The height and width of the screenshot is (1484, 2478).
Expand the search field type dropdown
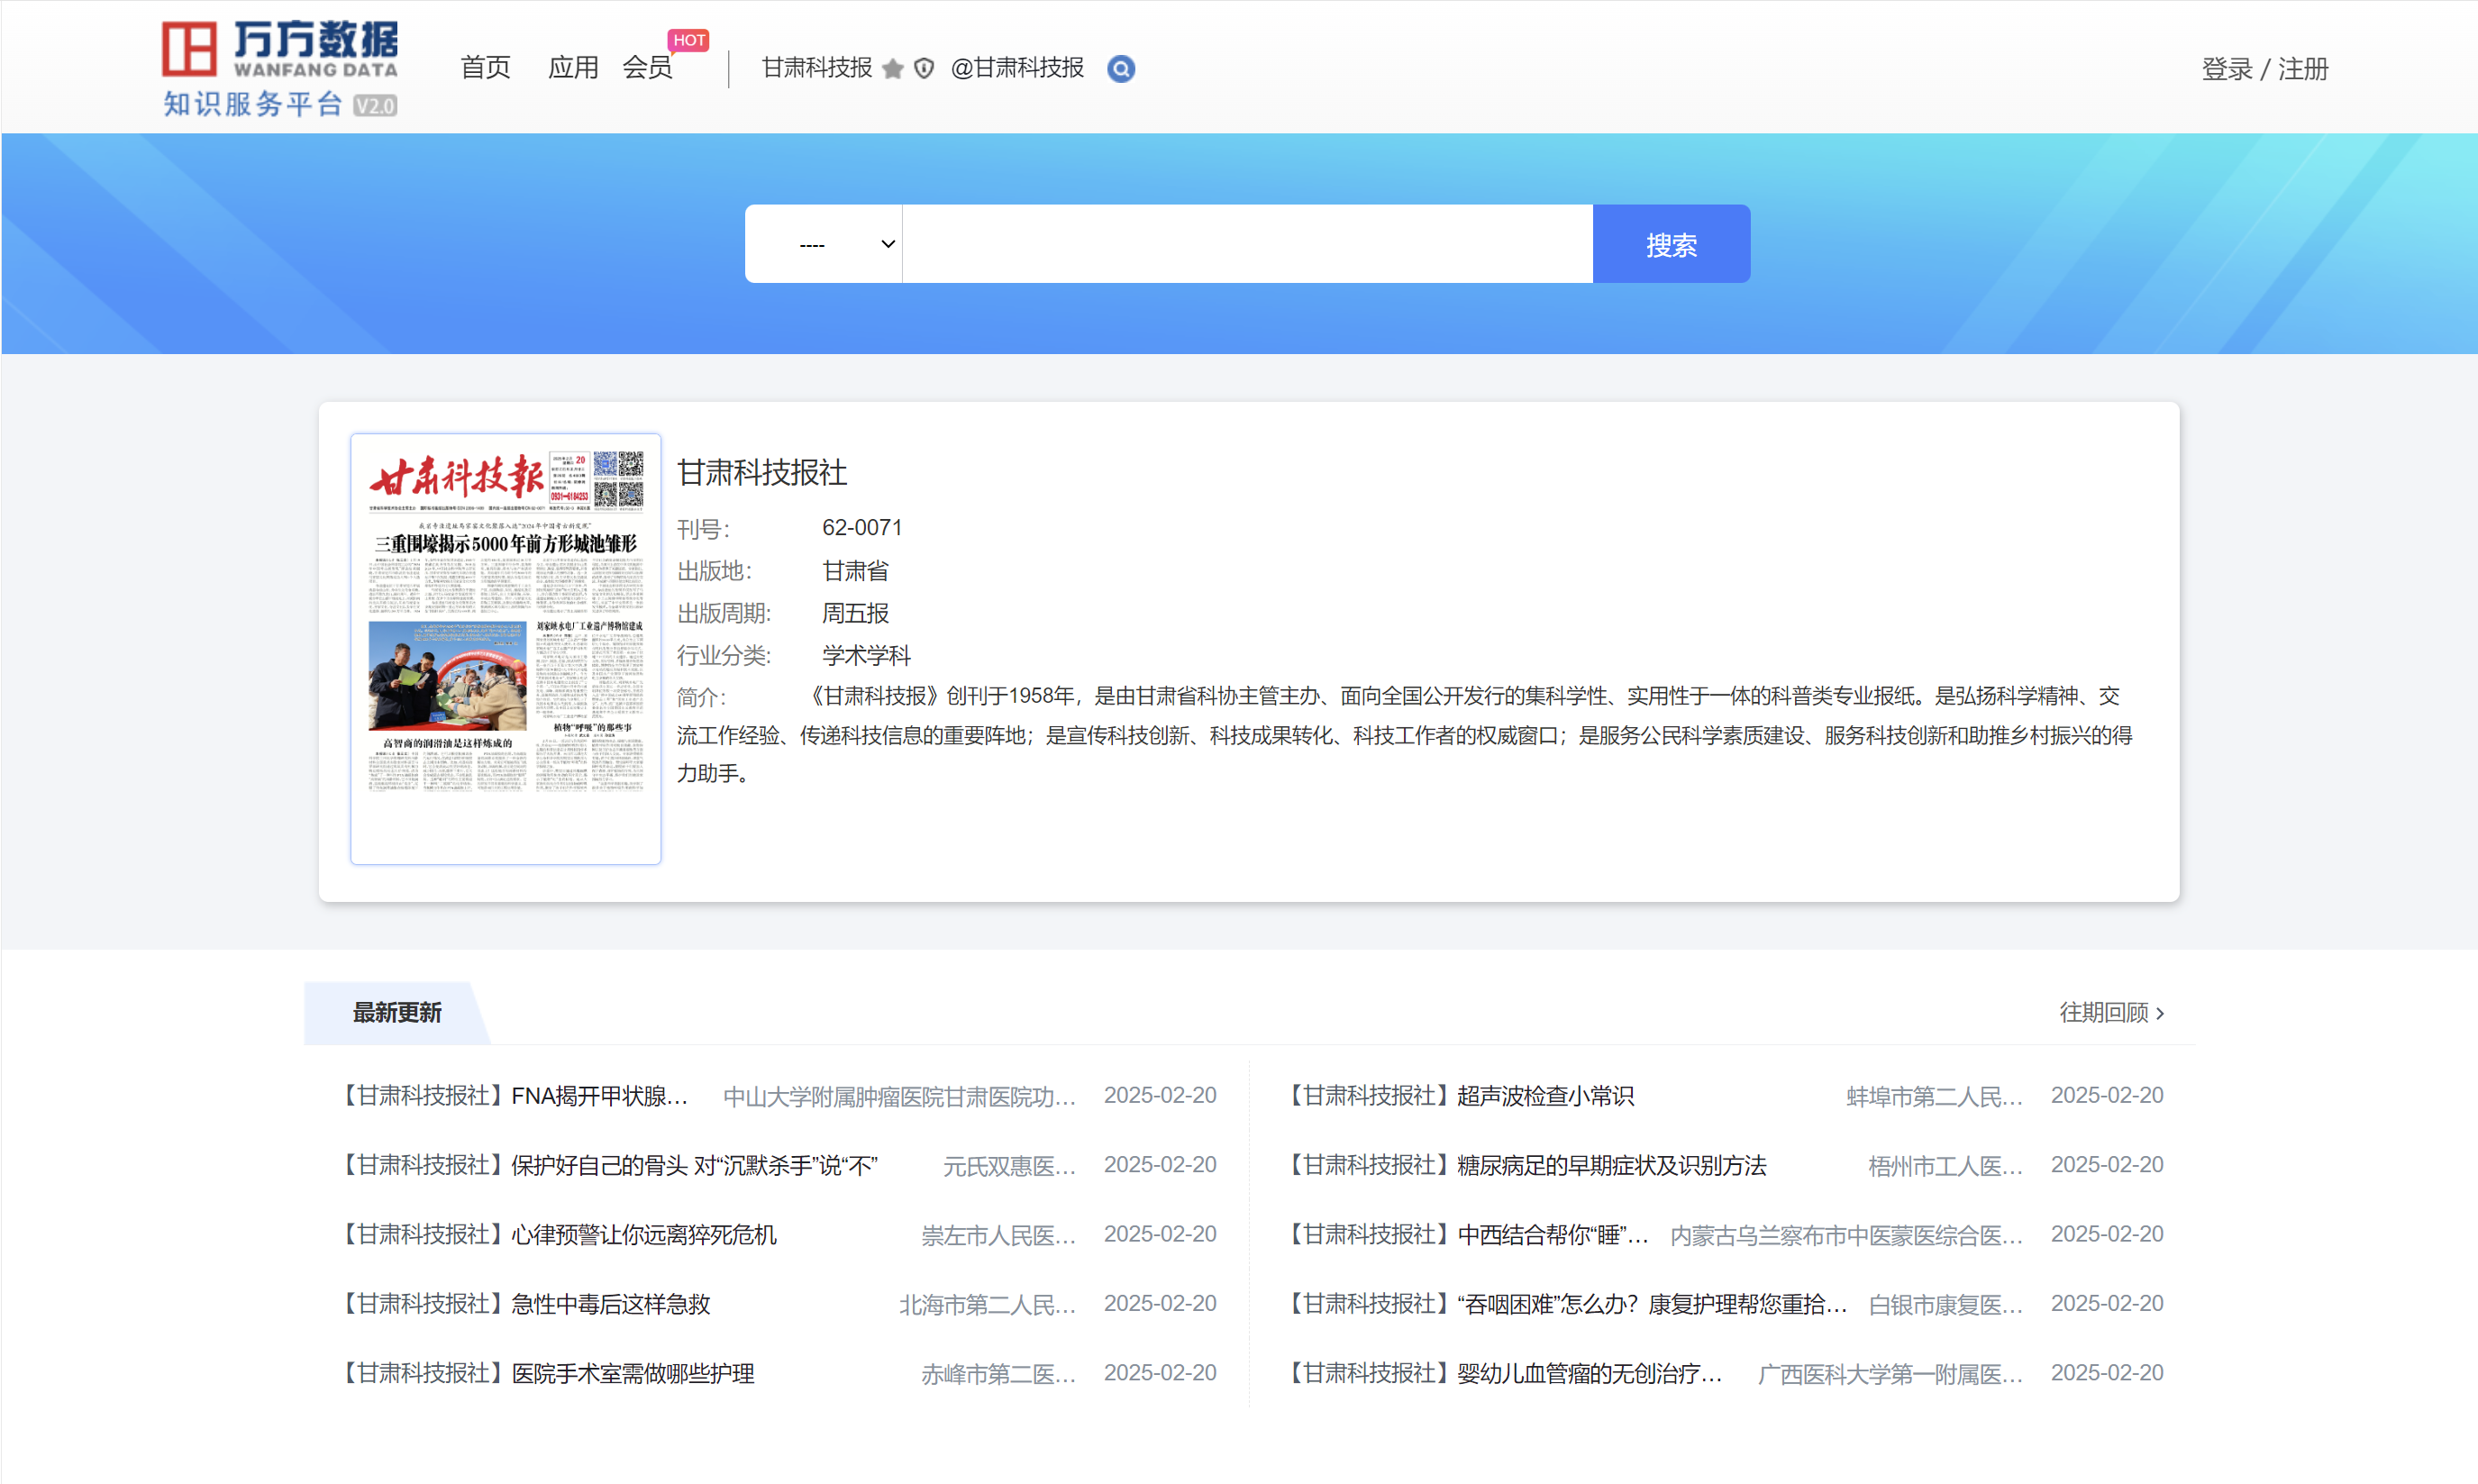pyautogui.click(x=824, y=244)
